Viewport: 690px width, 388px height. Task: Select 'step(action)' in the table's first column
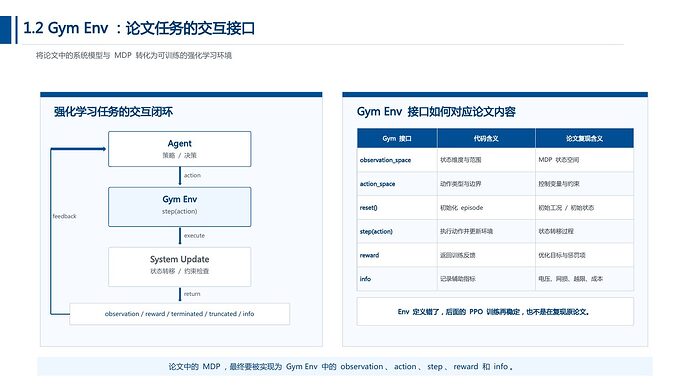click(x=397, y=231)
